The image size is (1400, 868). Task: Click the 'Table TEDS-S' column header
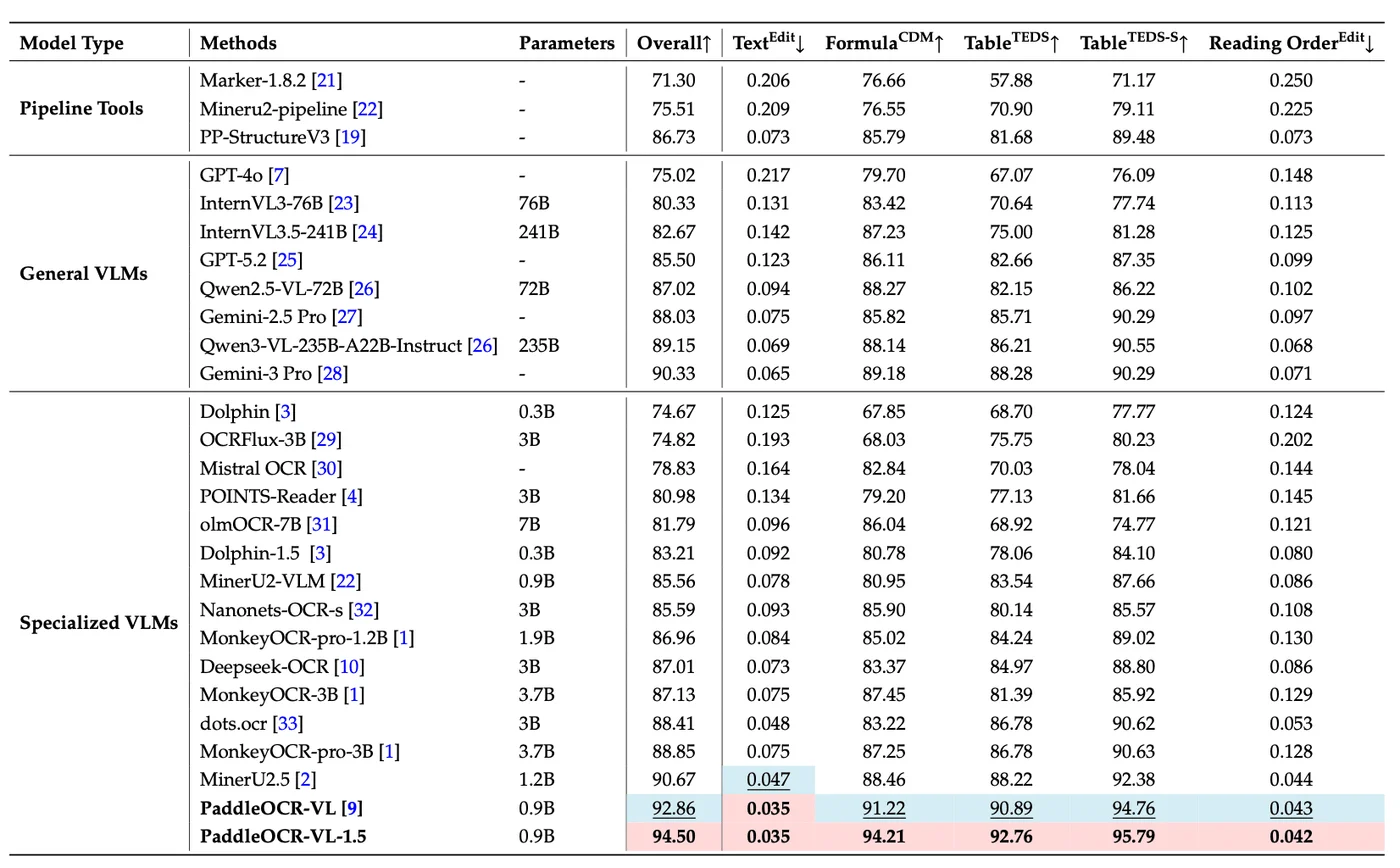[1134, 42]
